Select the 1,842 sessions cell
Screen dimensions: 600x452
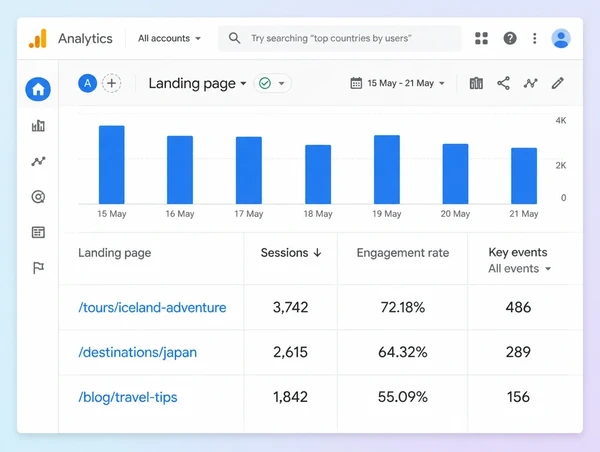pyautogui.click(x=290, y=397)
